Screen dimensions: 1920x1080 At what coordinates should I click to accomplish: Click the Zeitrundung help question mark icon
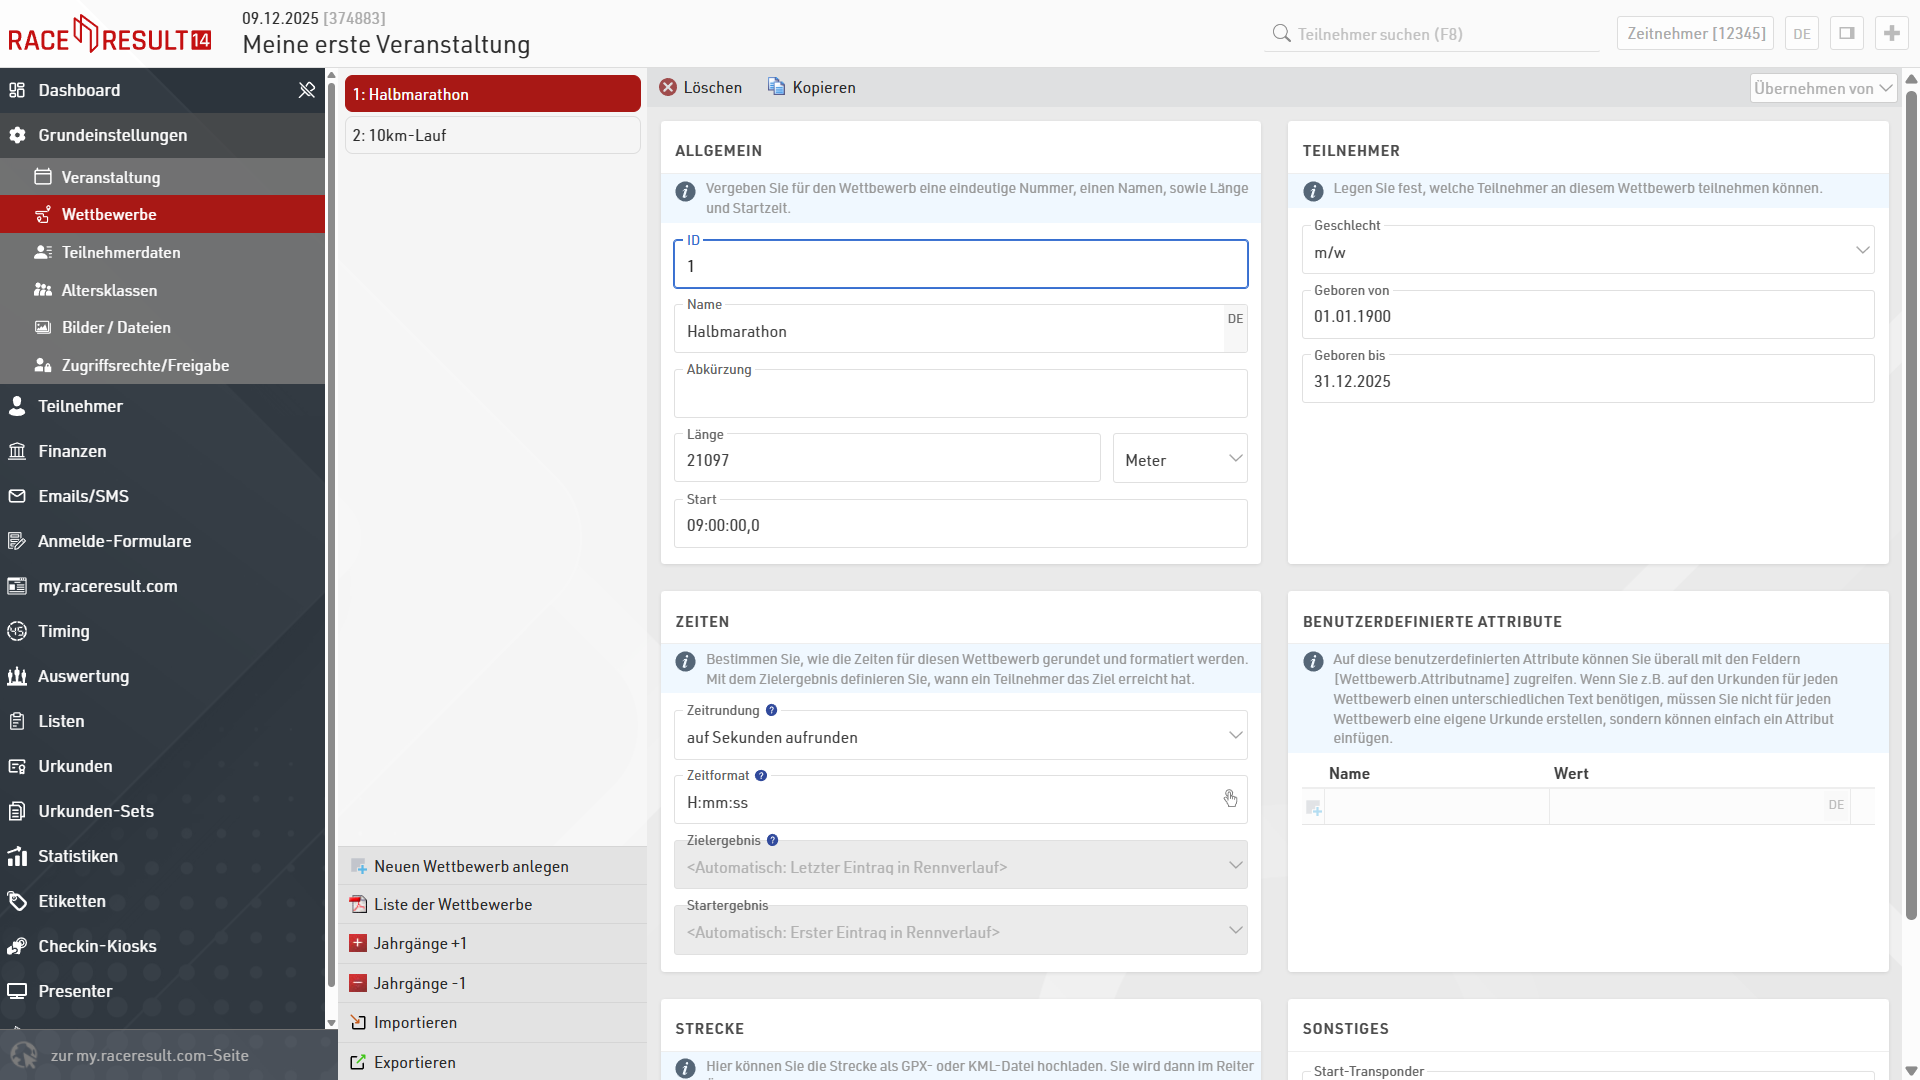[x=771, y=711]
